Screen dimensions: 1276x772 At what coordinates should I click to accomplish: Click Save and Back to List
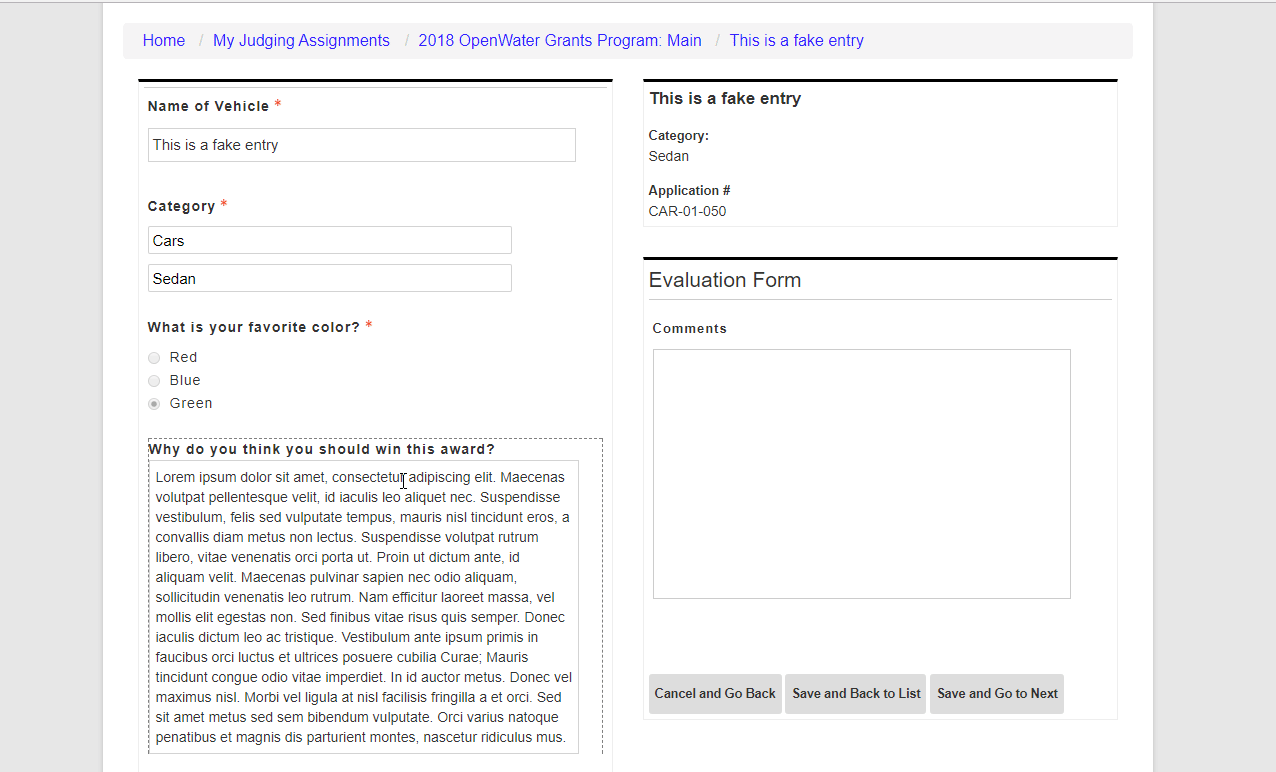coord(856,694)
